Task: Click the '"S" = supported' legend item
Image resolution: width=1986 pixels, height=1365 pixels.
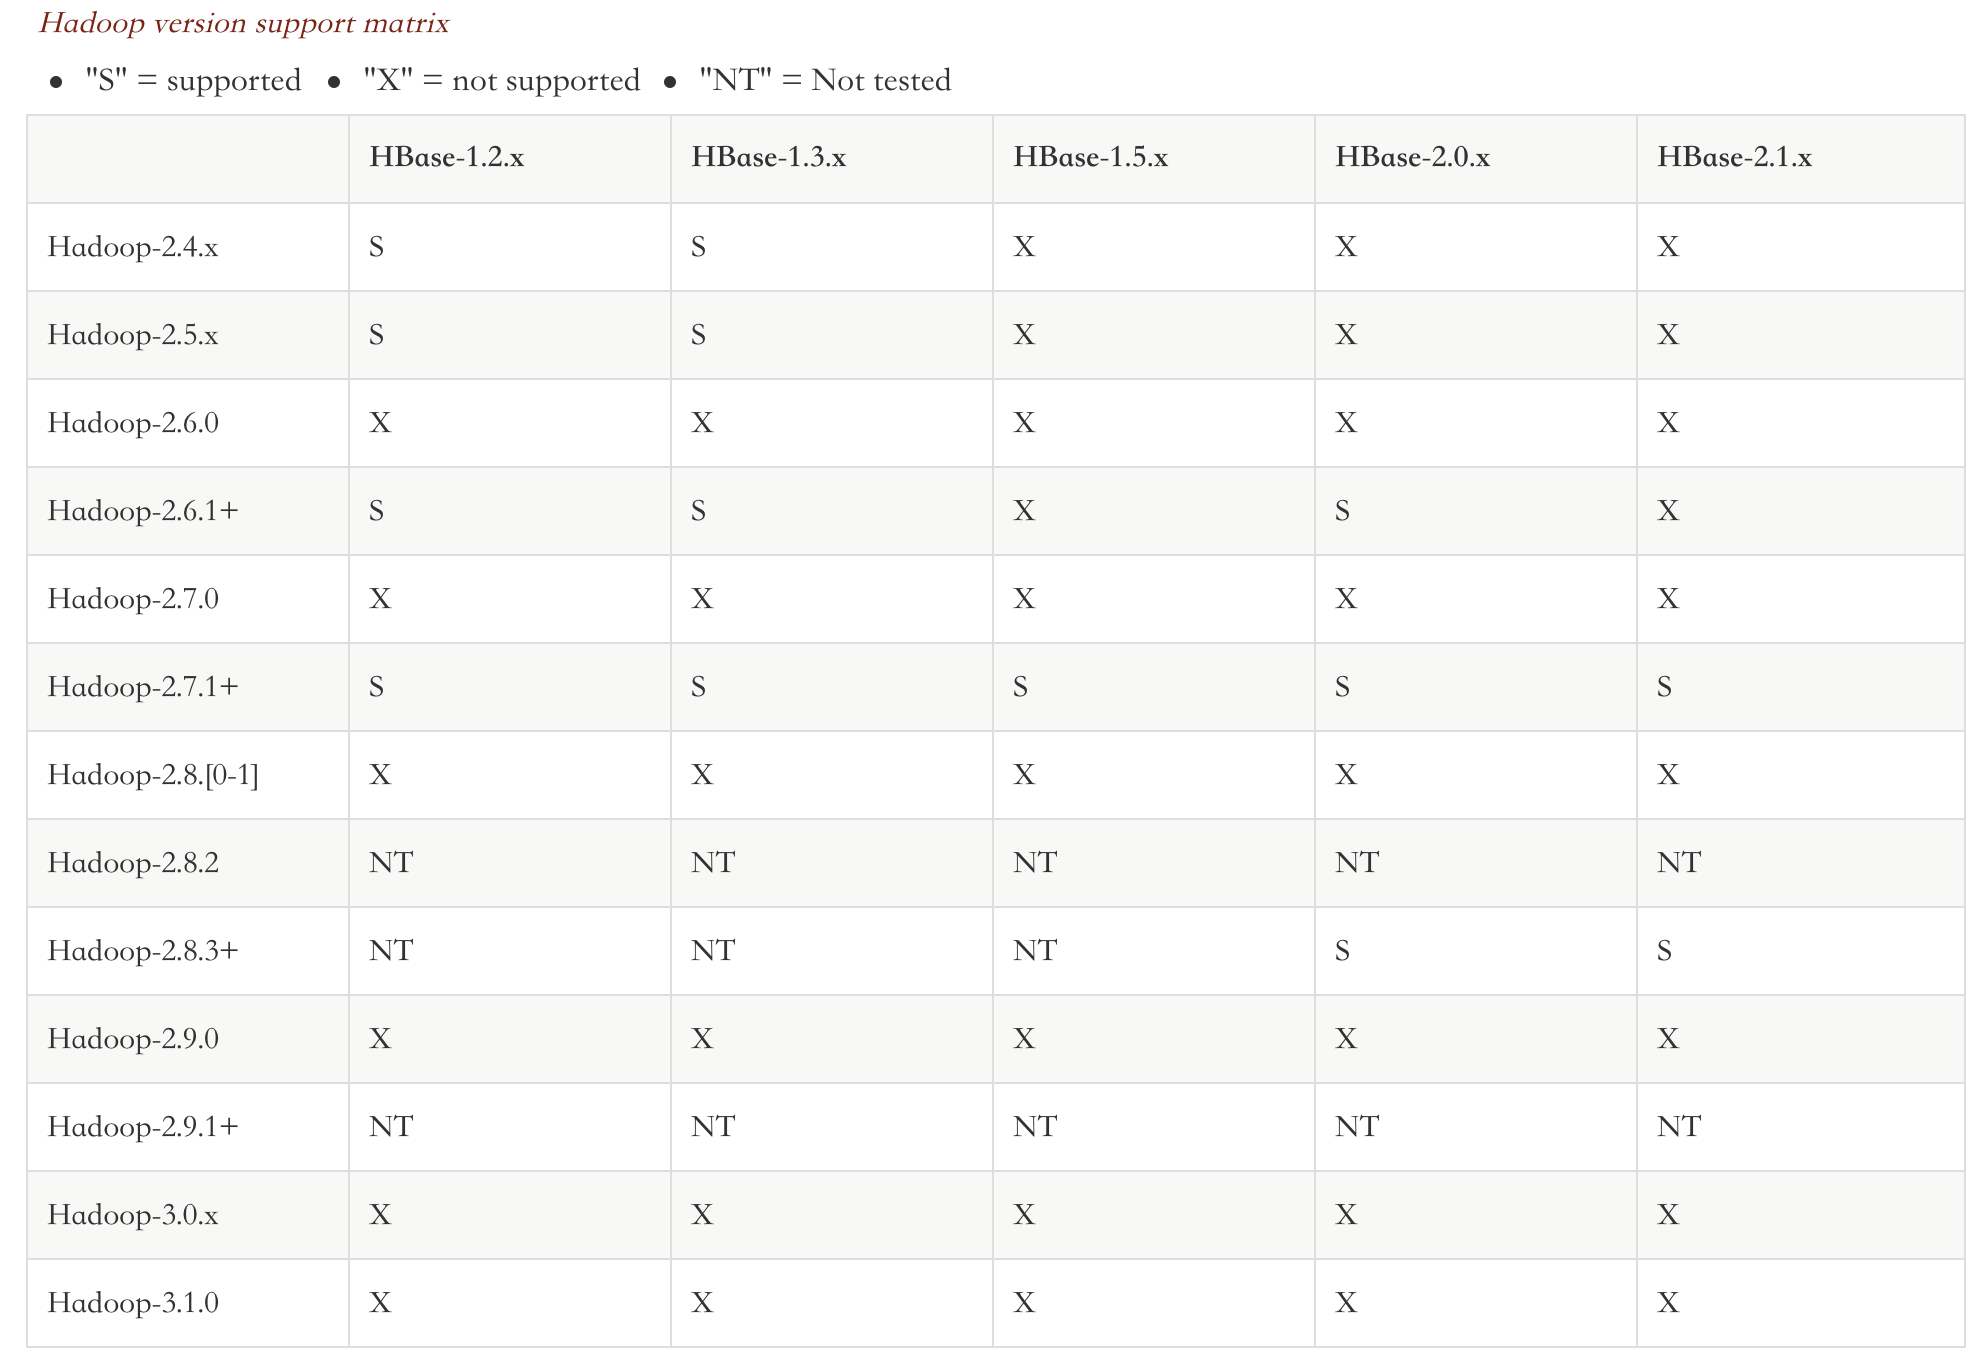Action: (193, 81)
